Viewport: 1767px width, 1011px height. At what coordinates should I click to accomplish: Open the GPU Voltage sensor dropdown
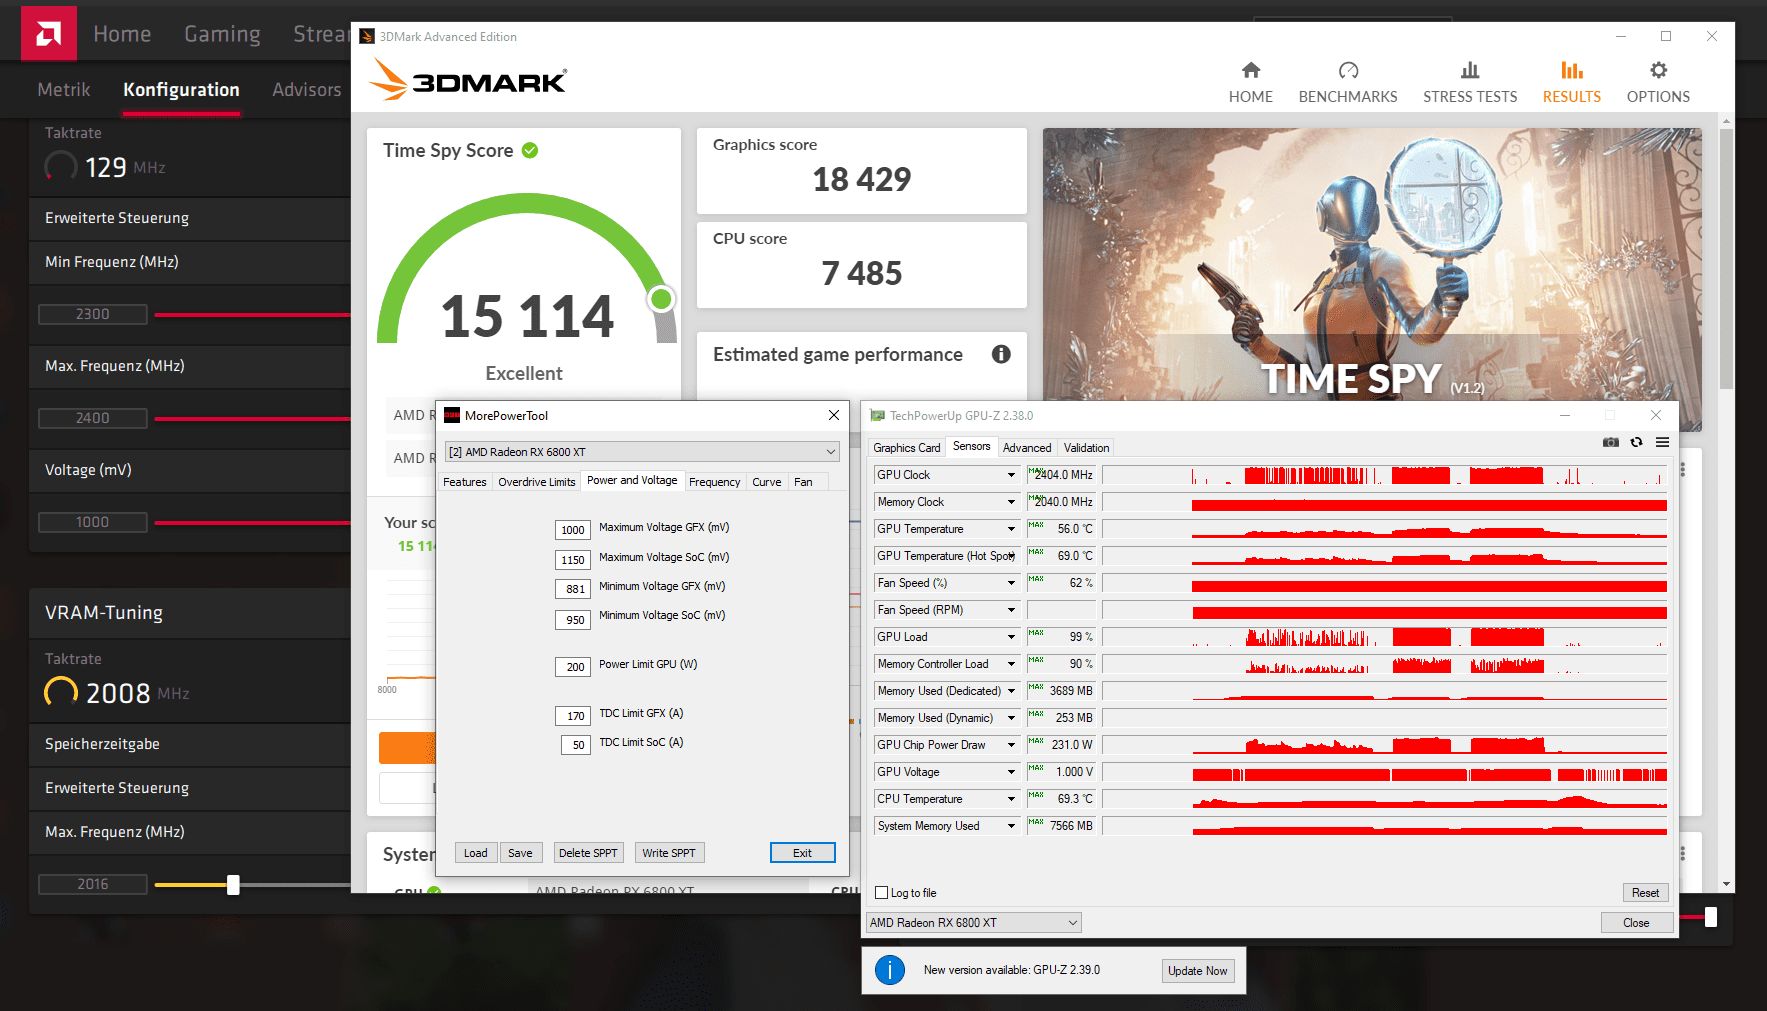coord(1011,772)
